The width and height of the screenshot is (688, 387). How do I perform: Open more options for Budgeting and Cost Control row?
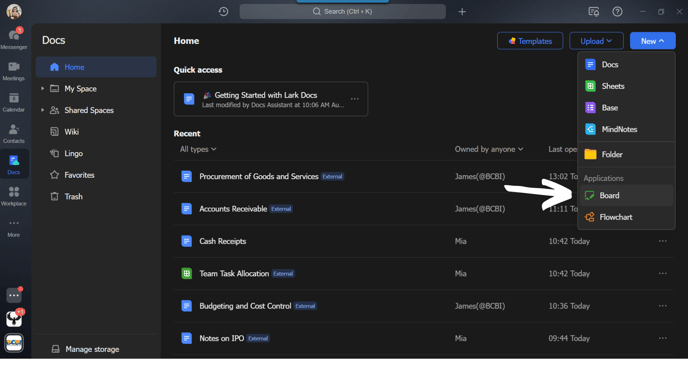pyautogui.click(x=663, y=306)
